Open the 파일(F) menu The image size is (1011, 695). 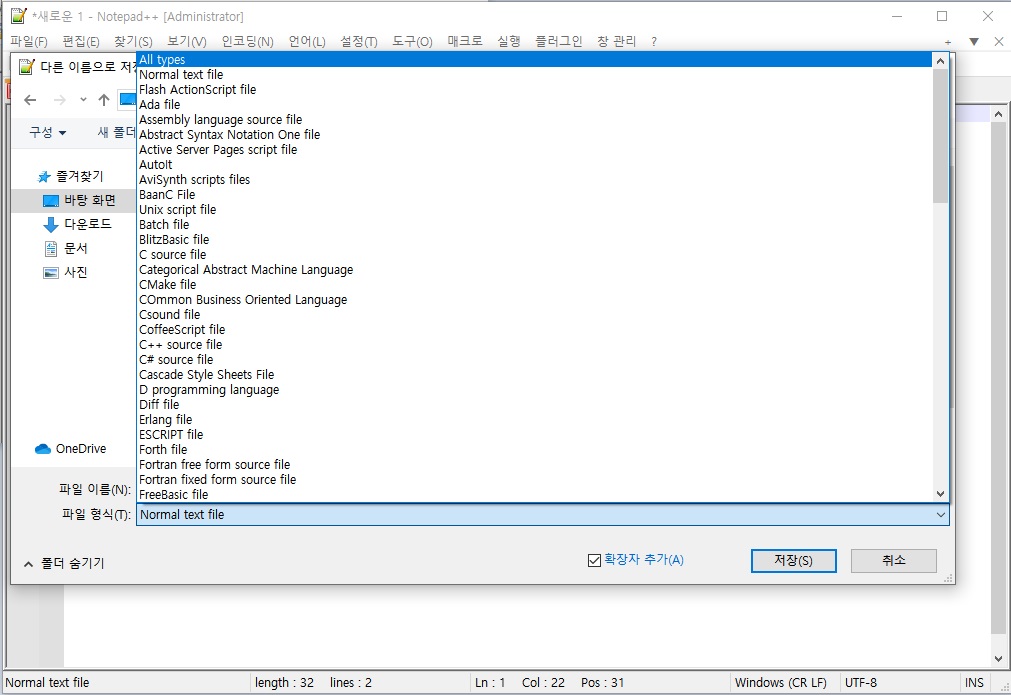coord(29,41)
